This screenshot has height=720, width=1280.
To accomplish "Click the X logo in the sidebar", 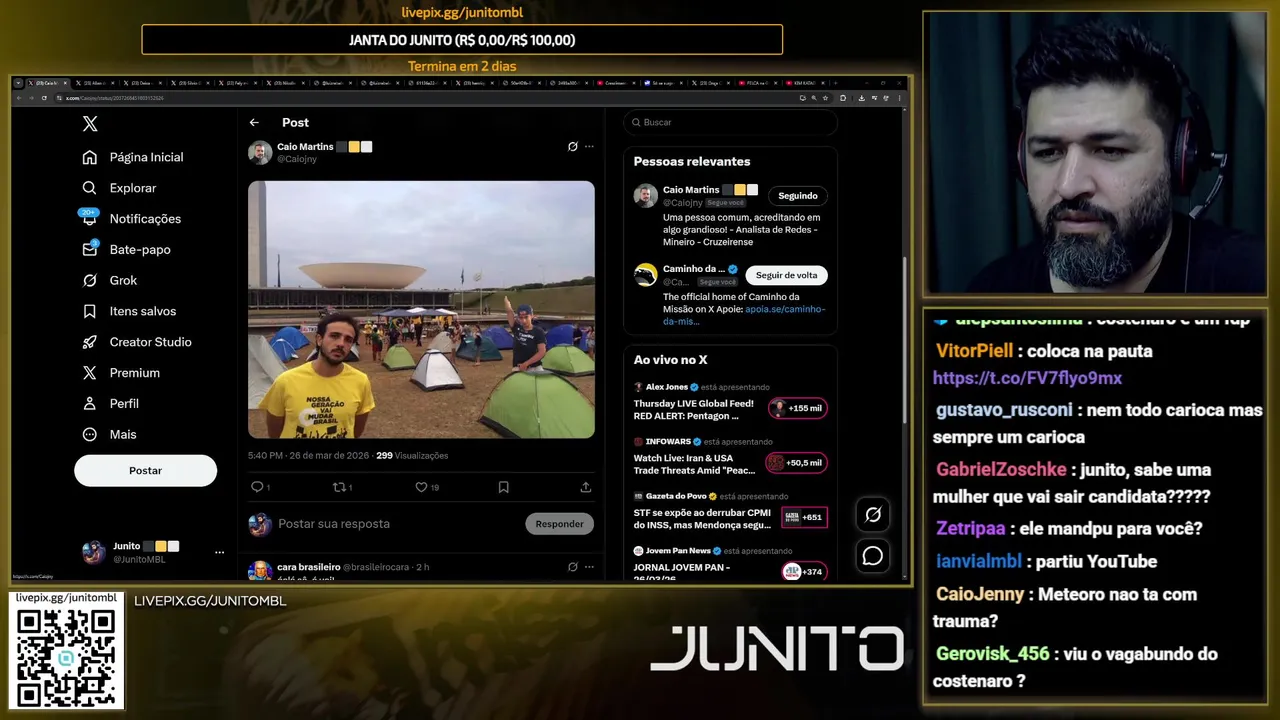I will (x=90, y=124).
